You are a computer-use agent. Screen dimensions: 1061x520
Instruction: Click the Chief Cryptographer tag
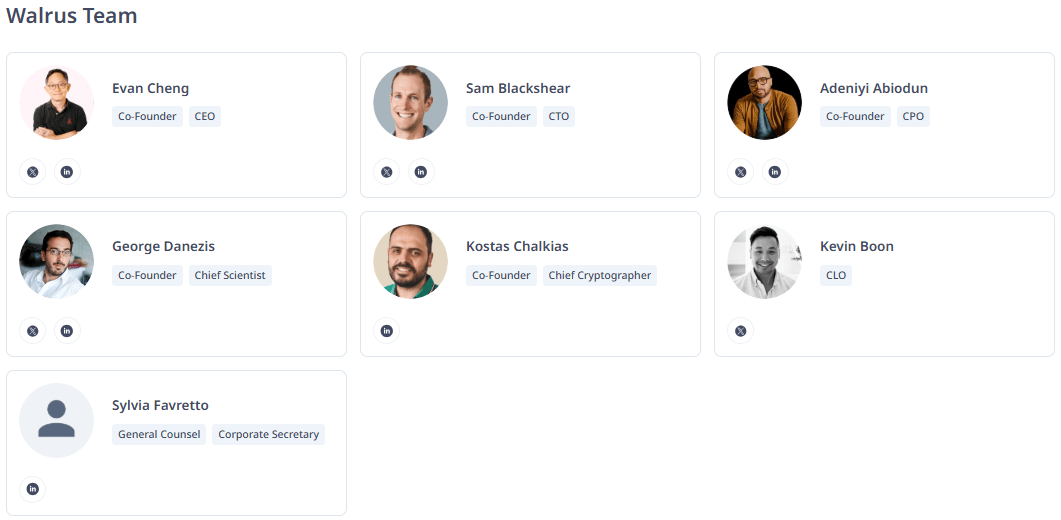(x=600, y=275)
